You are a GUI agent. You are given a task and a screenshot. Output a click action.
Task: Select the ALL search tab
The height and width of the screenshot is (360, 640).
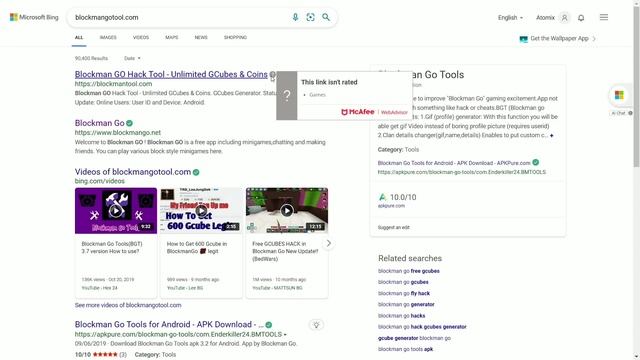pos(79,38)
